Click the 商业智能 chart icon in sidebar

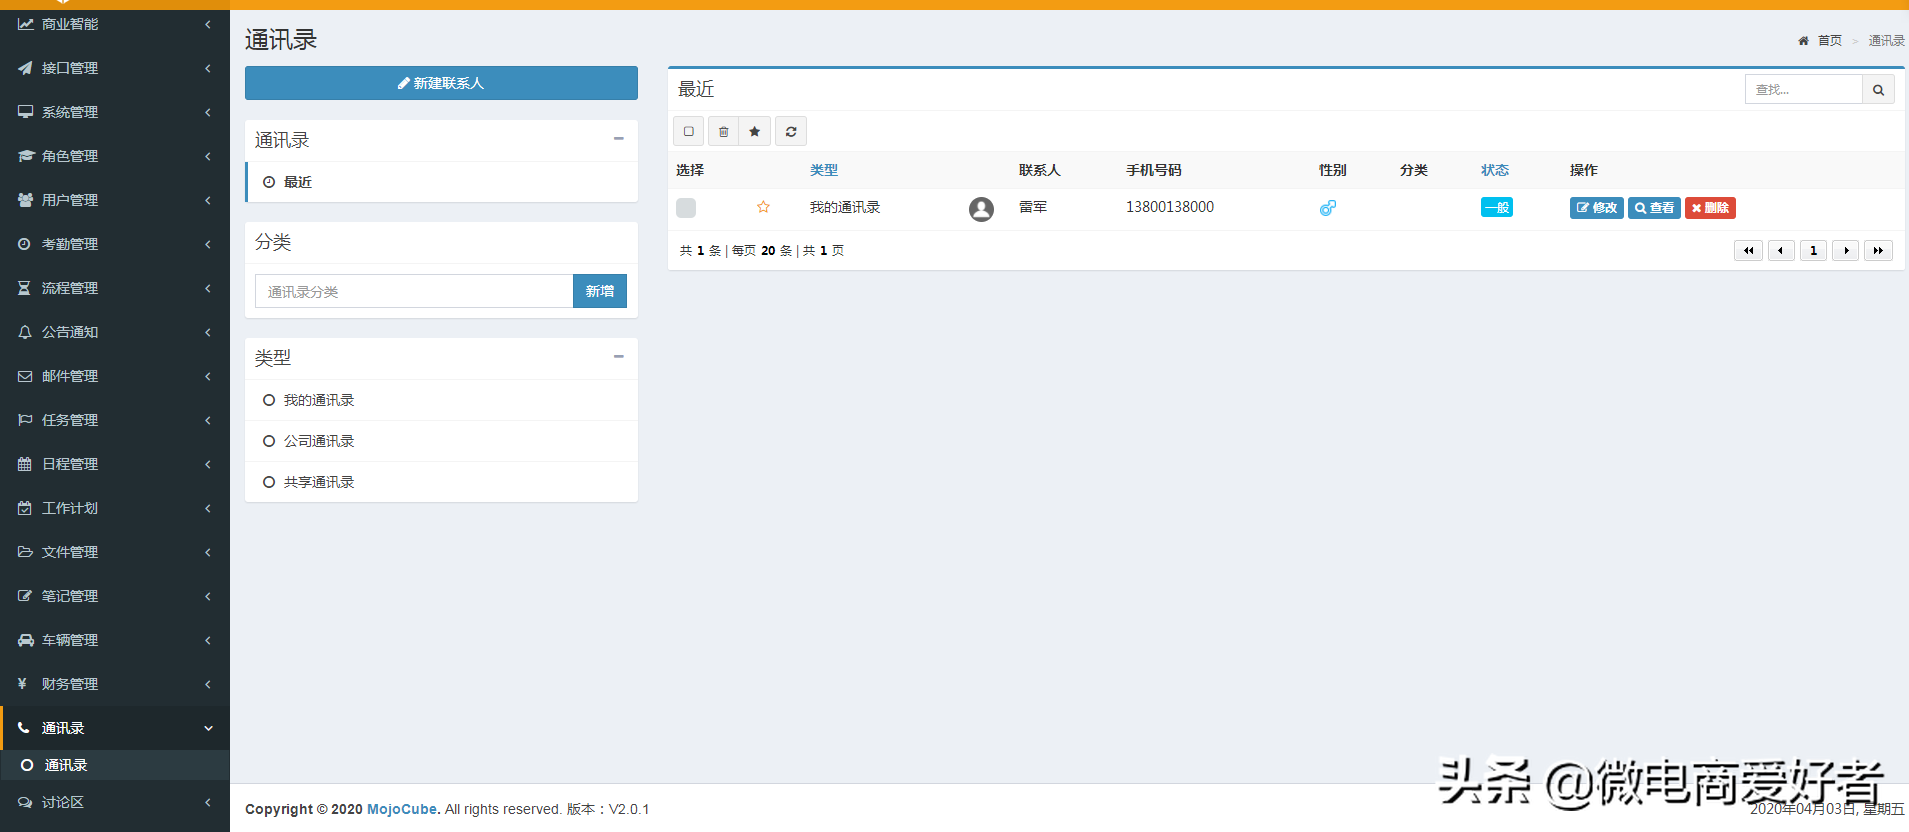(25, 24)
